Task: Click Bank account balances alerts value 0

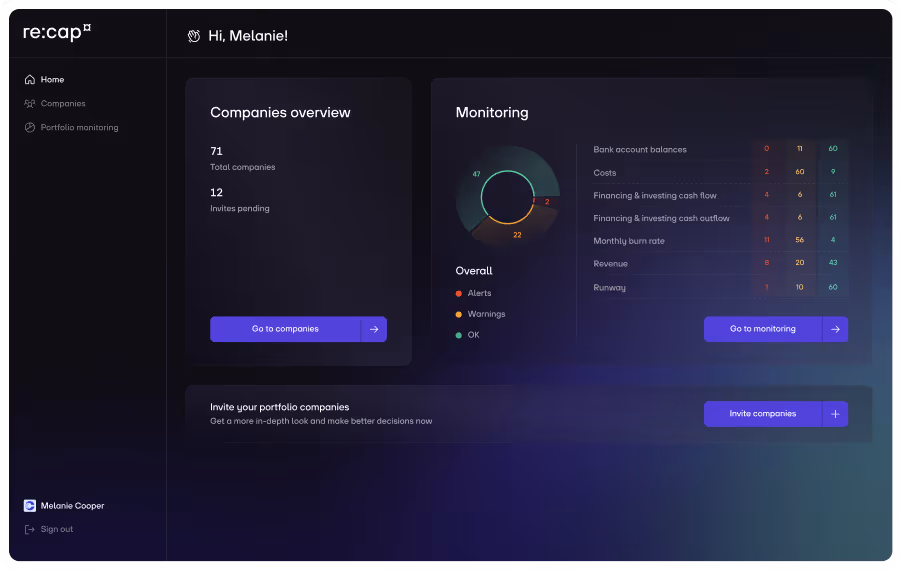Action: (x=766, y=149)
